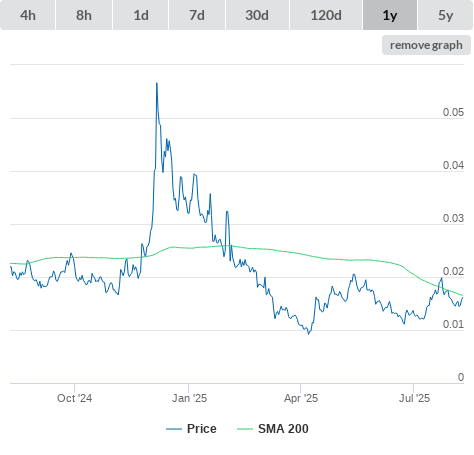Image resolution: width=474 pixels, height=455 pixels.
Task: Click the green SMA 200 legend line
Action: pos(245,429)
